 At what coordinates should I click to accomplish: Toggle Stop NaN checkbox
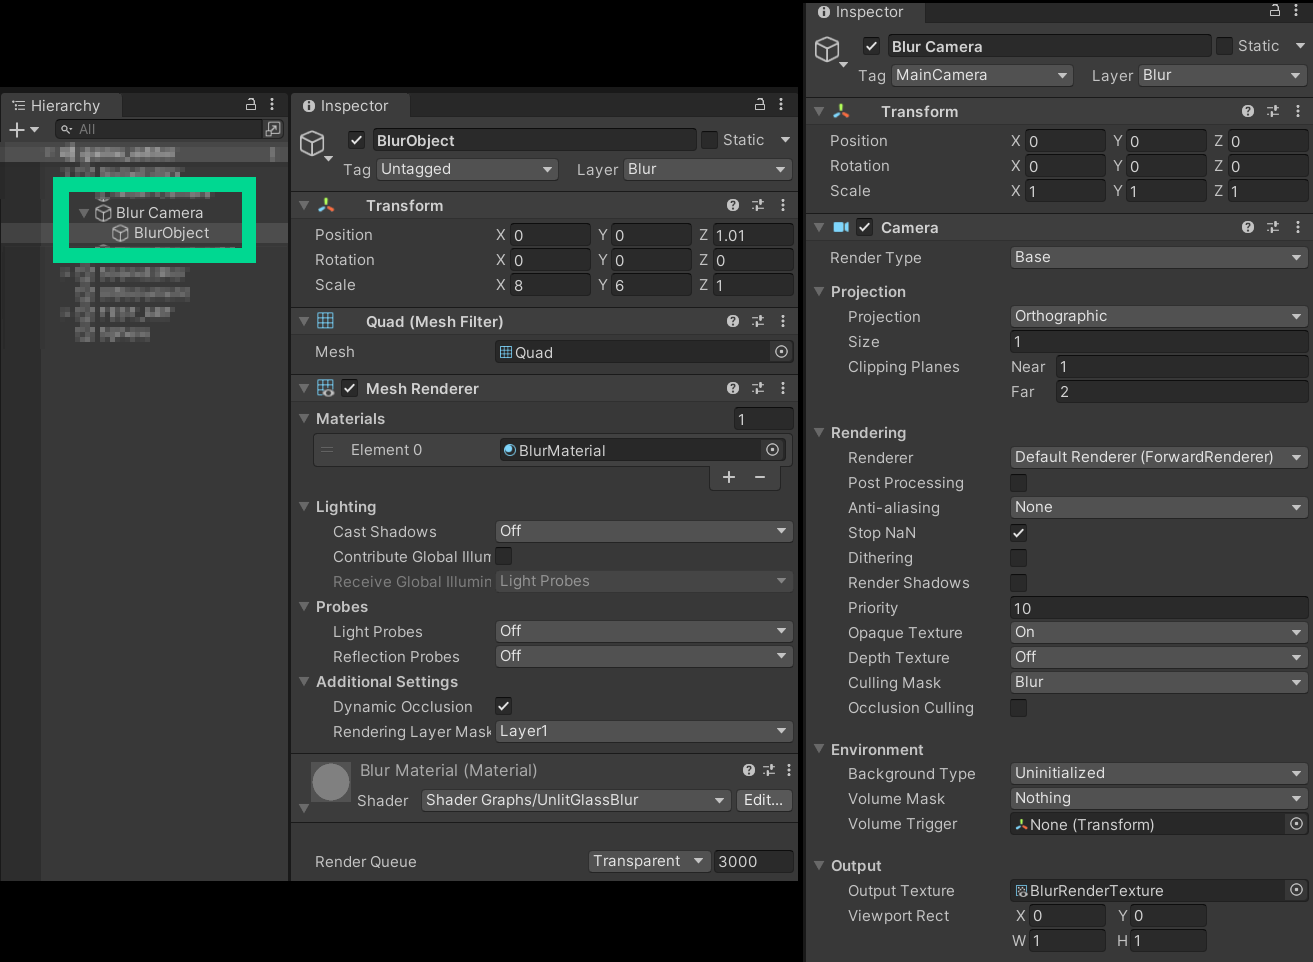pyautogui.click(x=1018, y=533)
